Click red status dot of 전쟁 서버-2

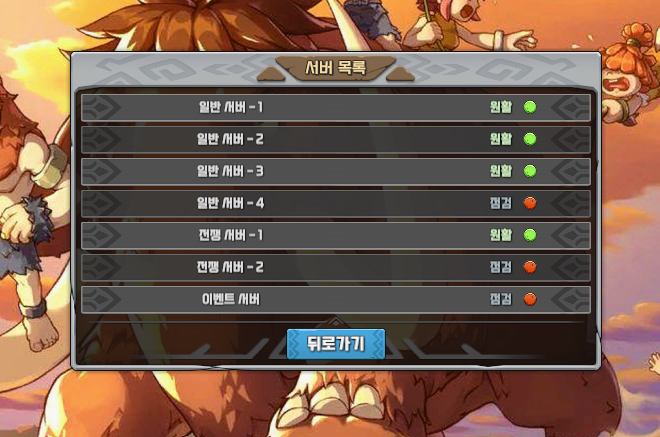530,267
